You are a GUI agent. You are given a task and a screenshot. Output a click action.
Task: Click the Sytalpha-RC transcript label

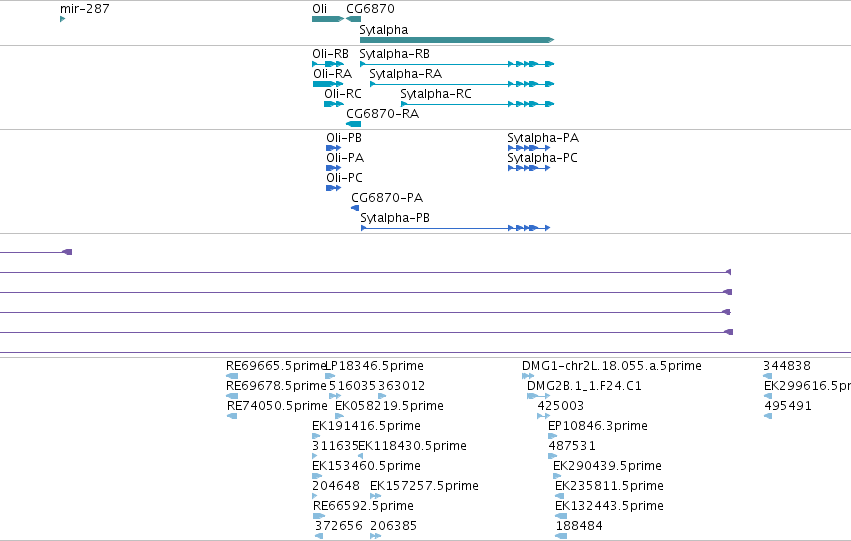coord(436,94)
